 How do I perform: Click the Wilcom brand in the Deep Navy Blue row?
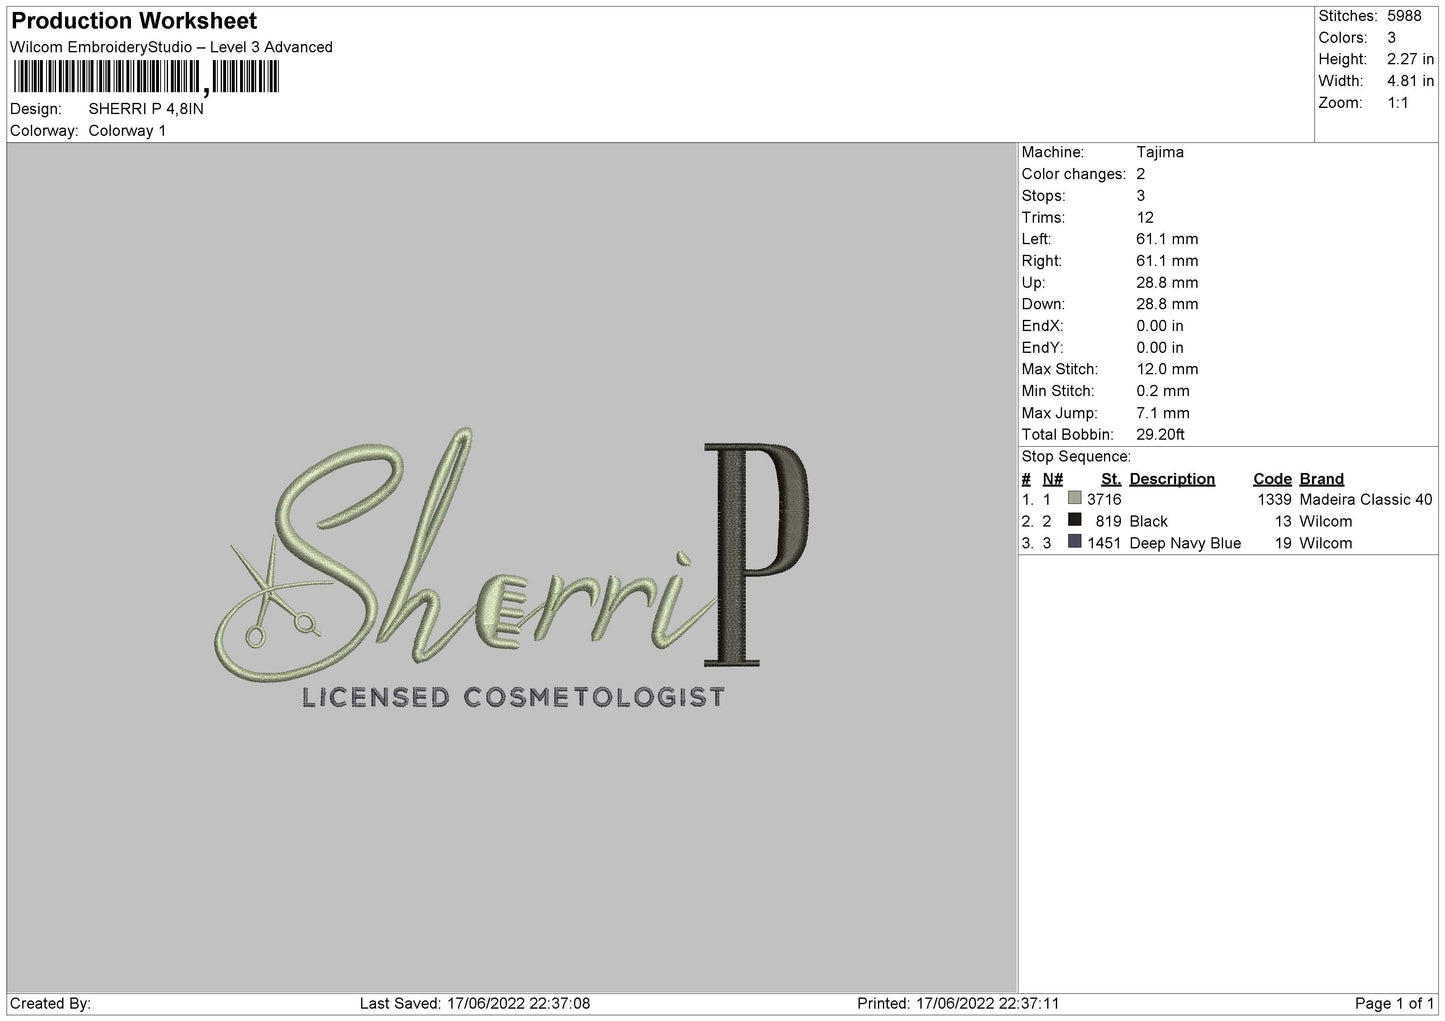click(x=1326, y=544)
